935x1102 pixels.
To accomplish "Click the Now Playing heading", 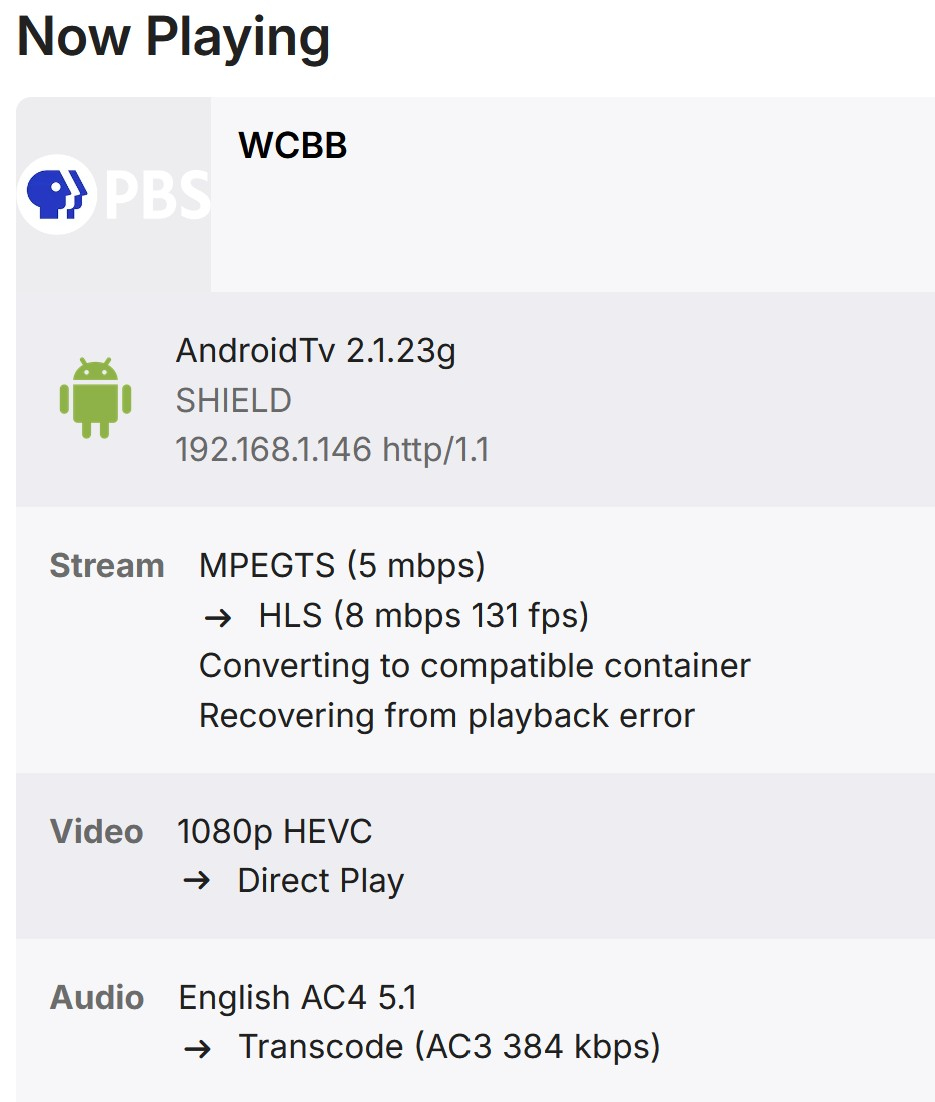I will [x=174, y=37].
